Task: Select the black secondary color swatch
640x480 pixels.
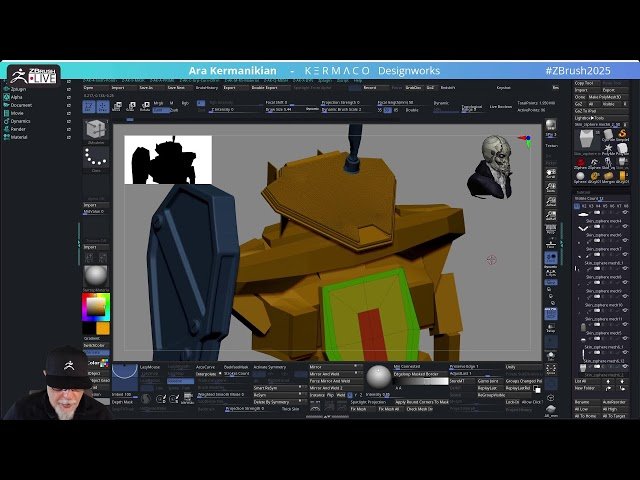Action: coord(89,328)
